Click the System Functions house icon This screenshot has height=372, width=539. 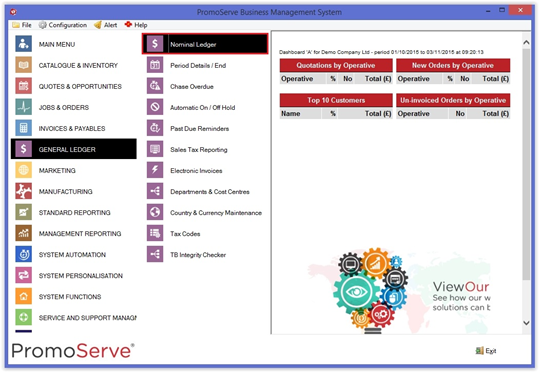coord(23,296)
